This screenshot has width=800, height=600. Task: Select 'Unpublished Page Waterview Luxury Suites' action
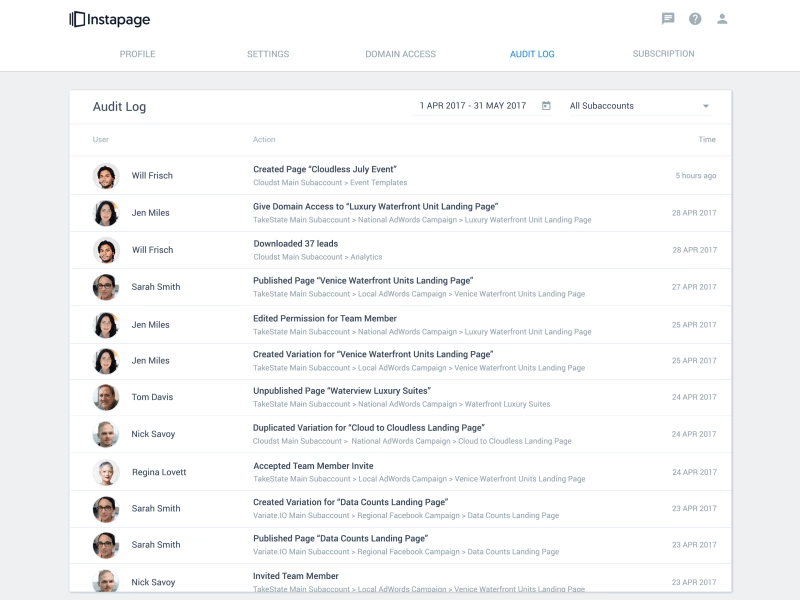(342, 391)
